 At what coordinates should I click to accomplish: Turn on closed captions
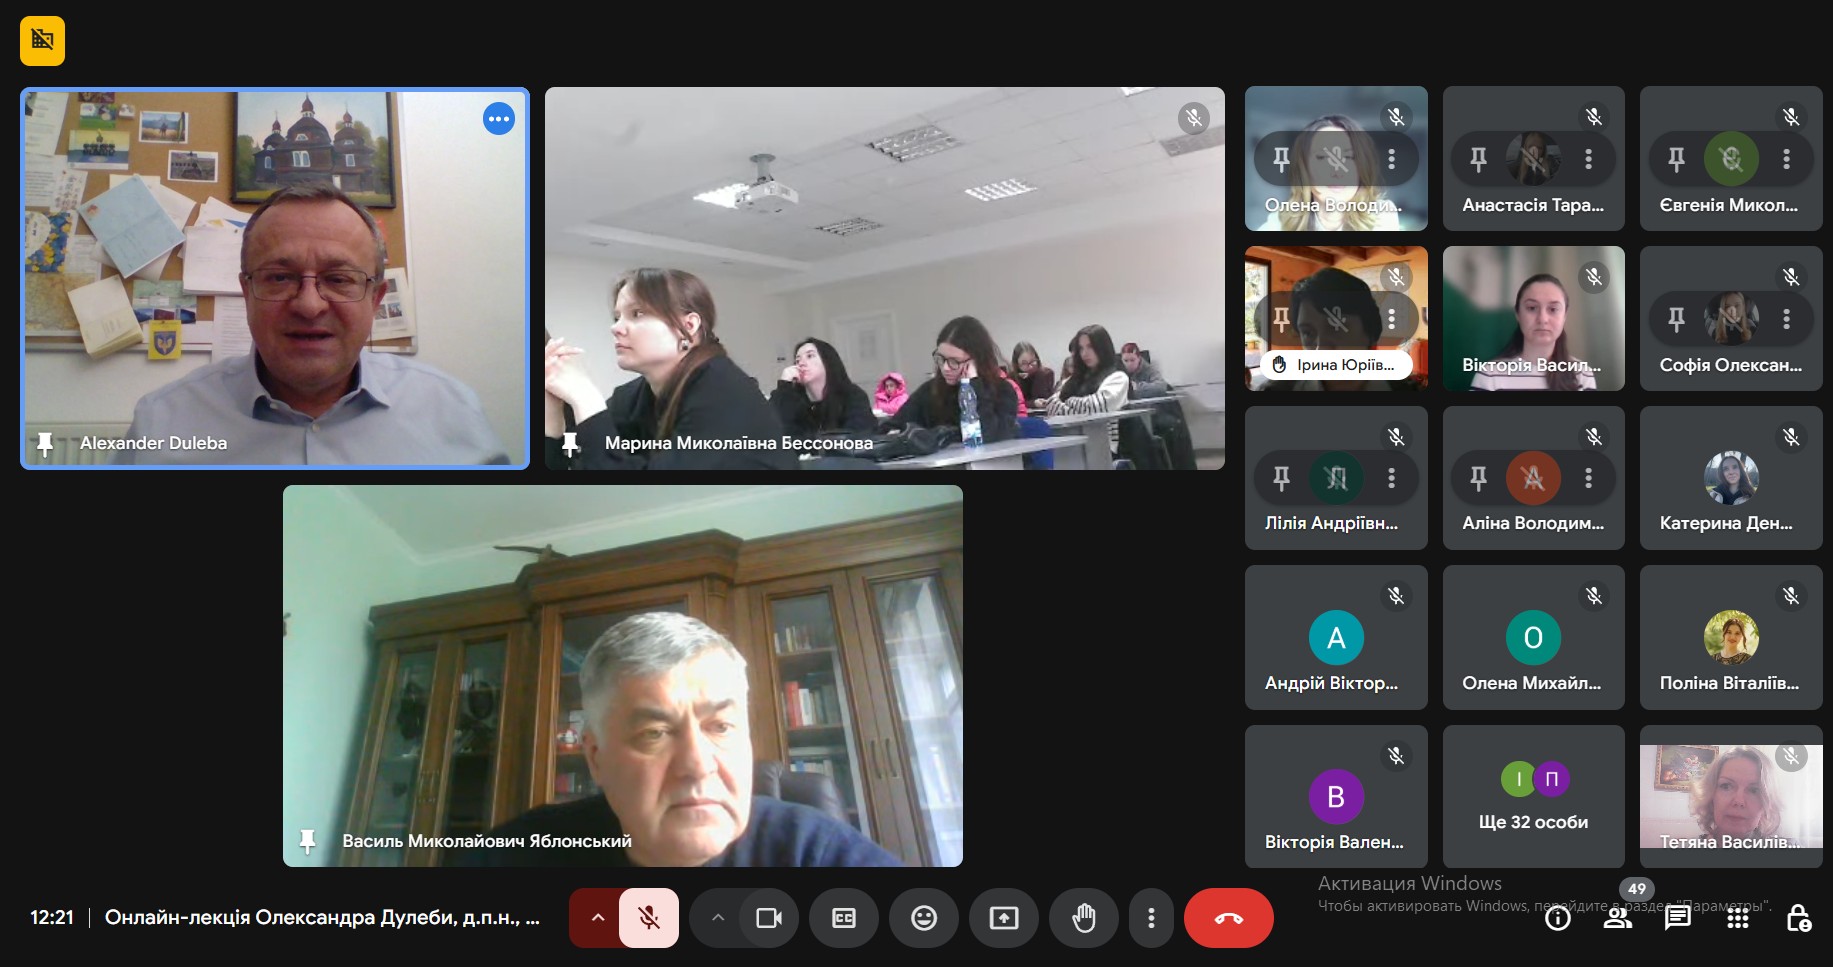point(844,918)
